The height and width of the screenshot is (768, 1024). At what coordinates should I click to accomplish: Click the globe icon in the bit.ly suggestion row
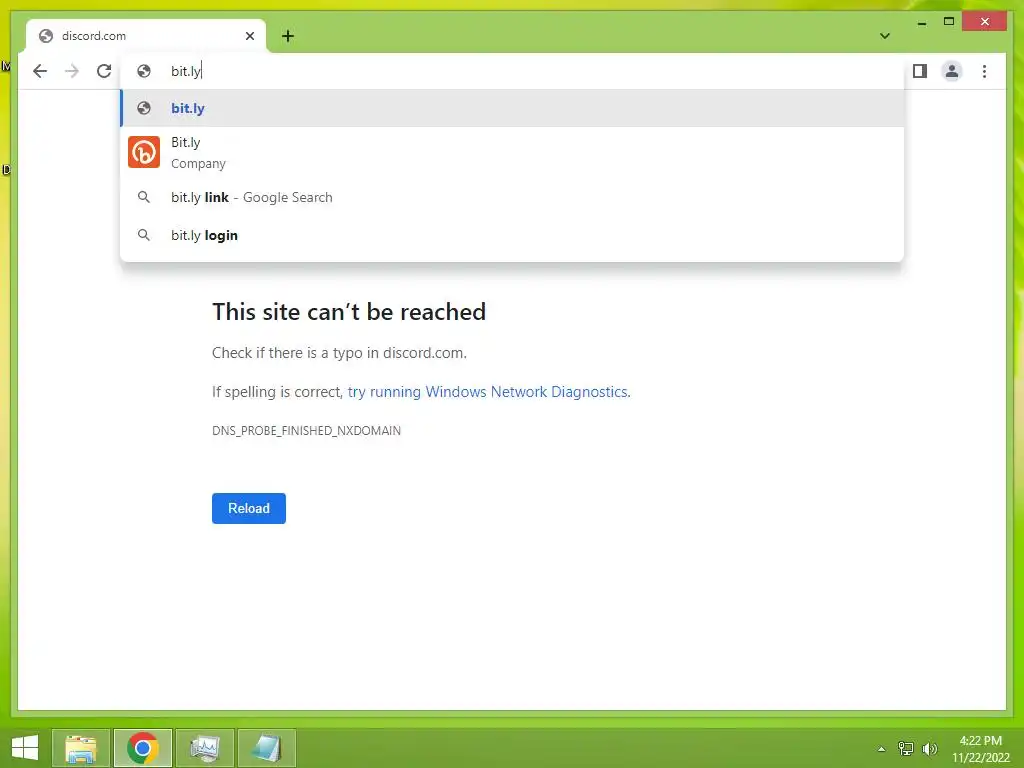[144, 108]
